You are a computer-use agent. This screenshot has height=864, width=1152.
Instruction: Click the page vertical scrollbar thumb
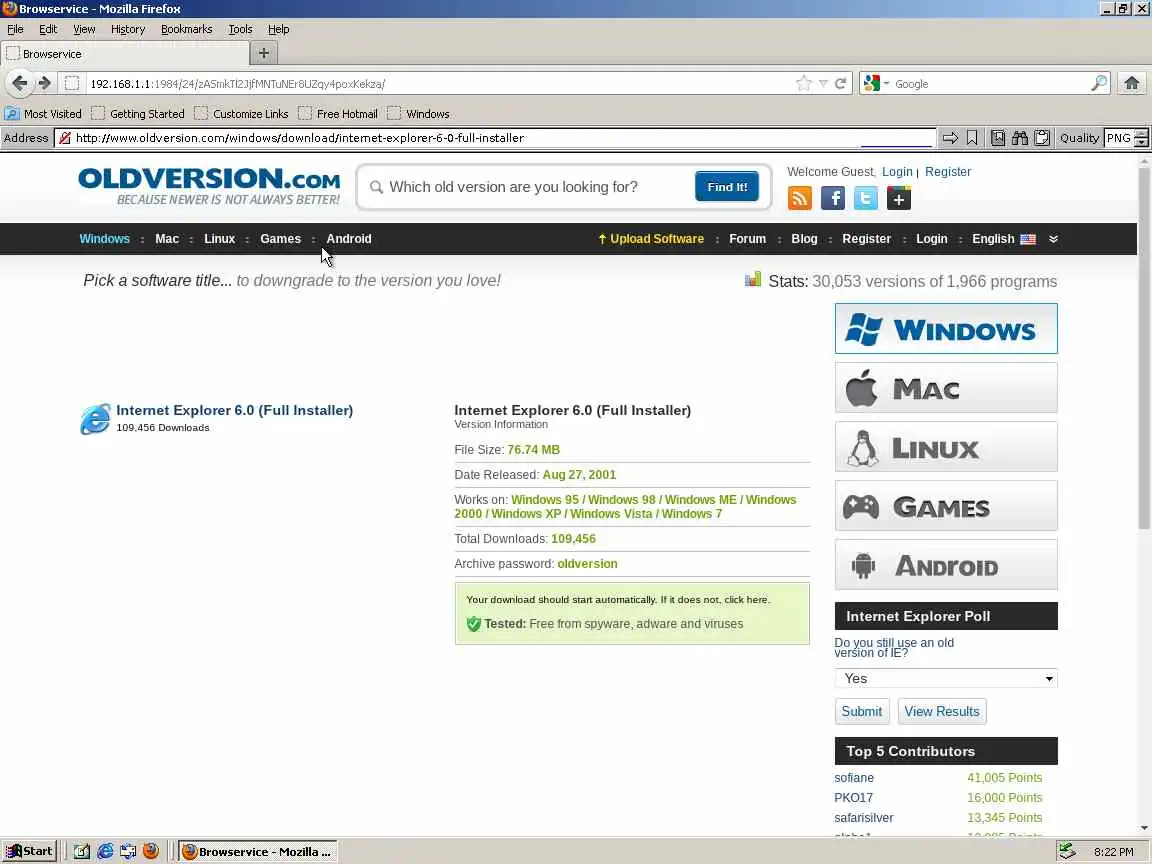point(1144,347)
